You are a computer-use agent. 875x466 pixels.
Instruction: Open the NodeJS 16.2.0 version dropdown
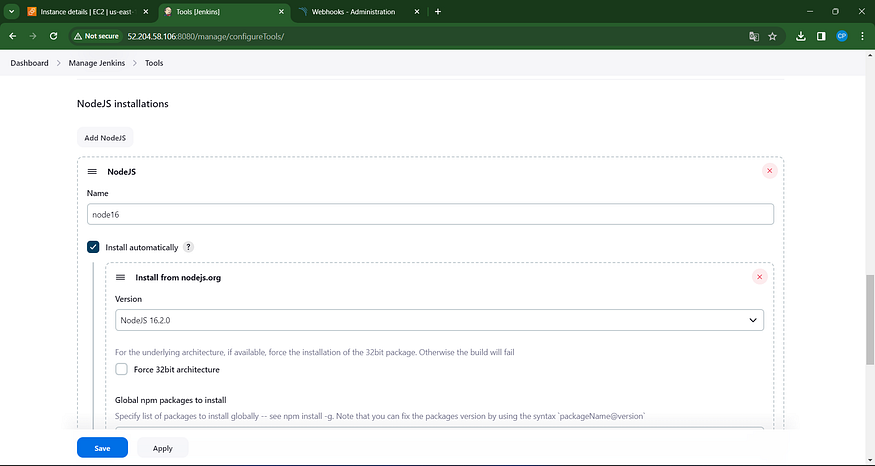(x=439, y=320)
